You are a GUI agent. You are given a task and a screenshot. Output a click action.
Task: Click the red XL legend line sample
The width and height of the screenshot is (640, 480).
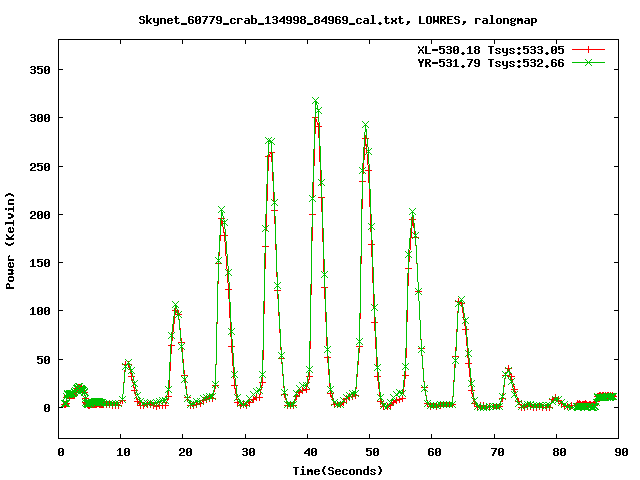pos(588,50)
